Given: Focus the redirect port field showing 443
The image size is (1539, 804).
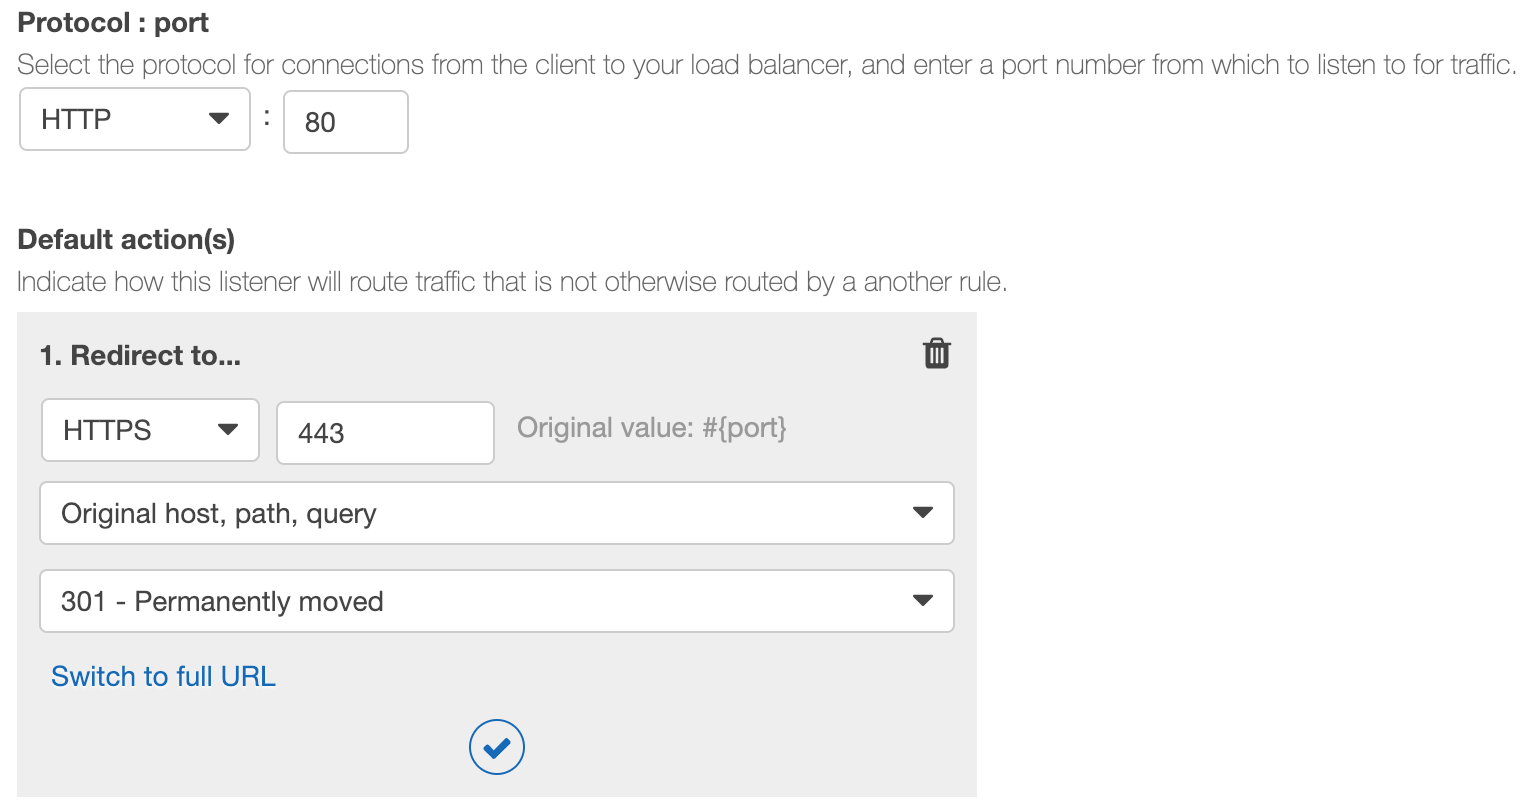Looking at the screenshot, I should coord(385,433).
